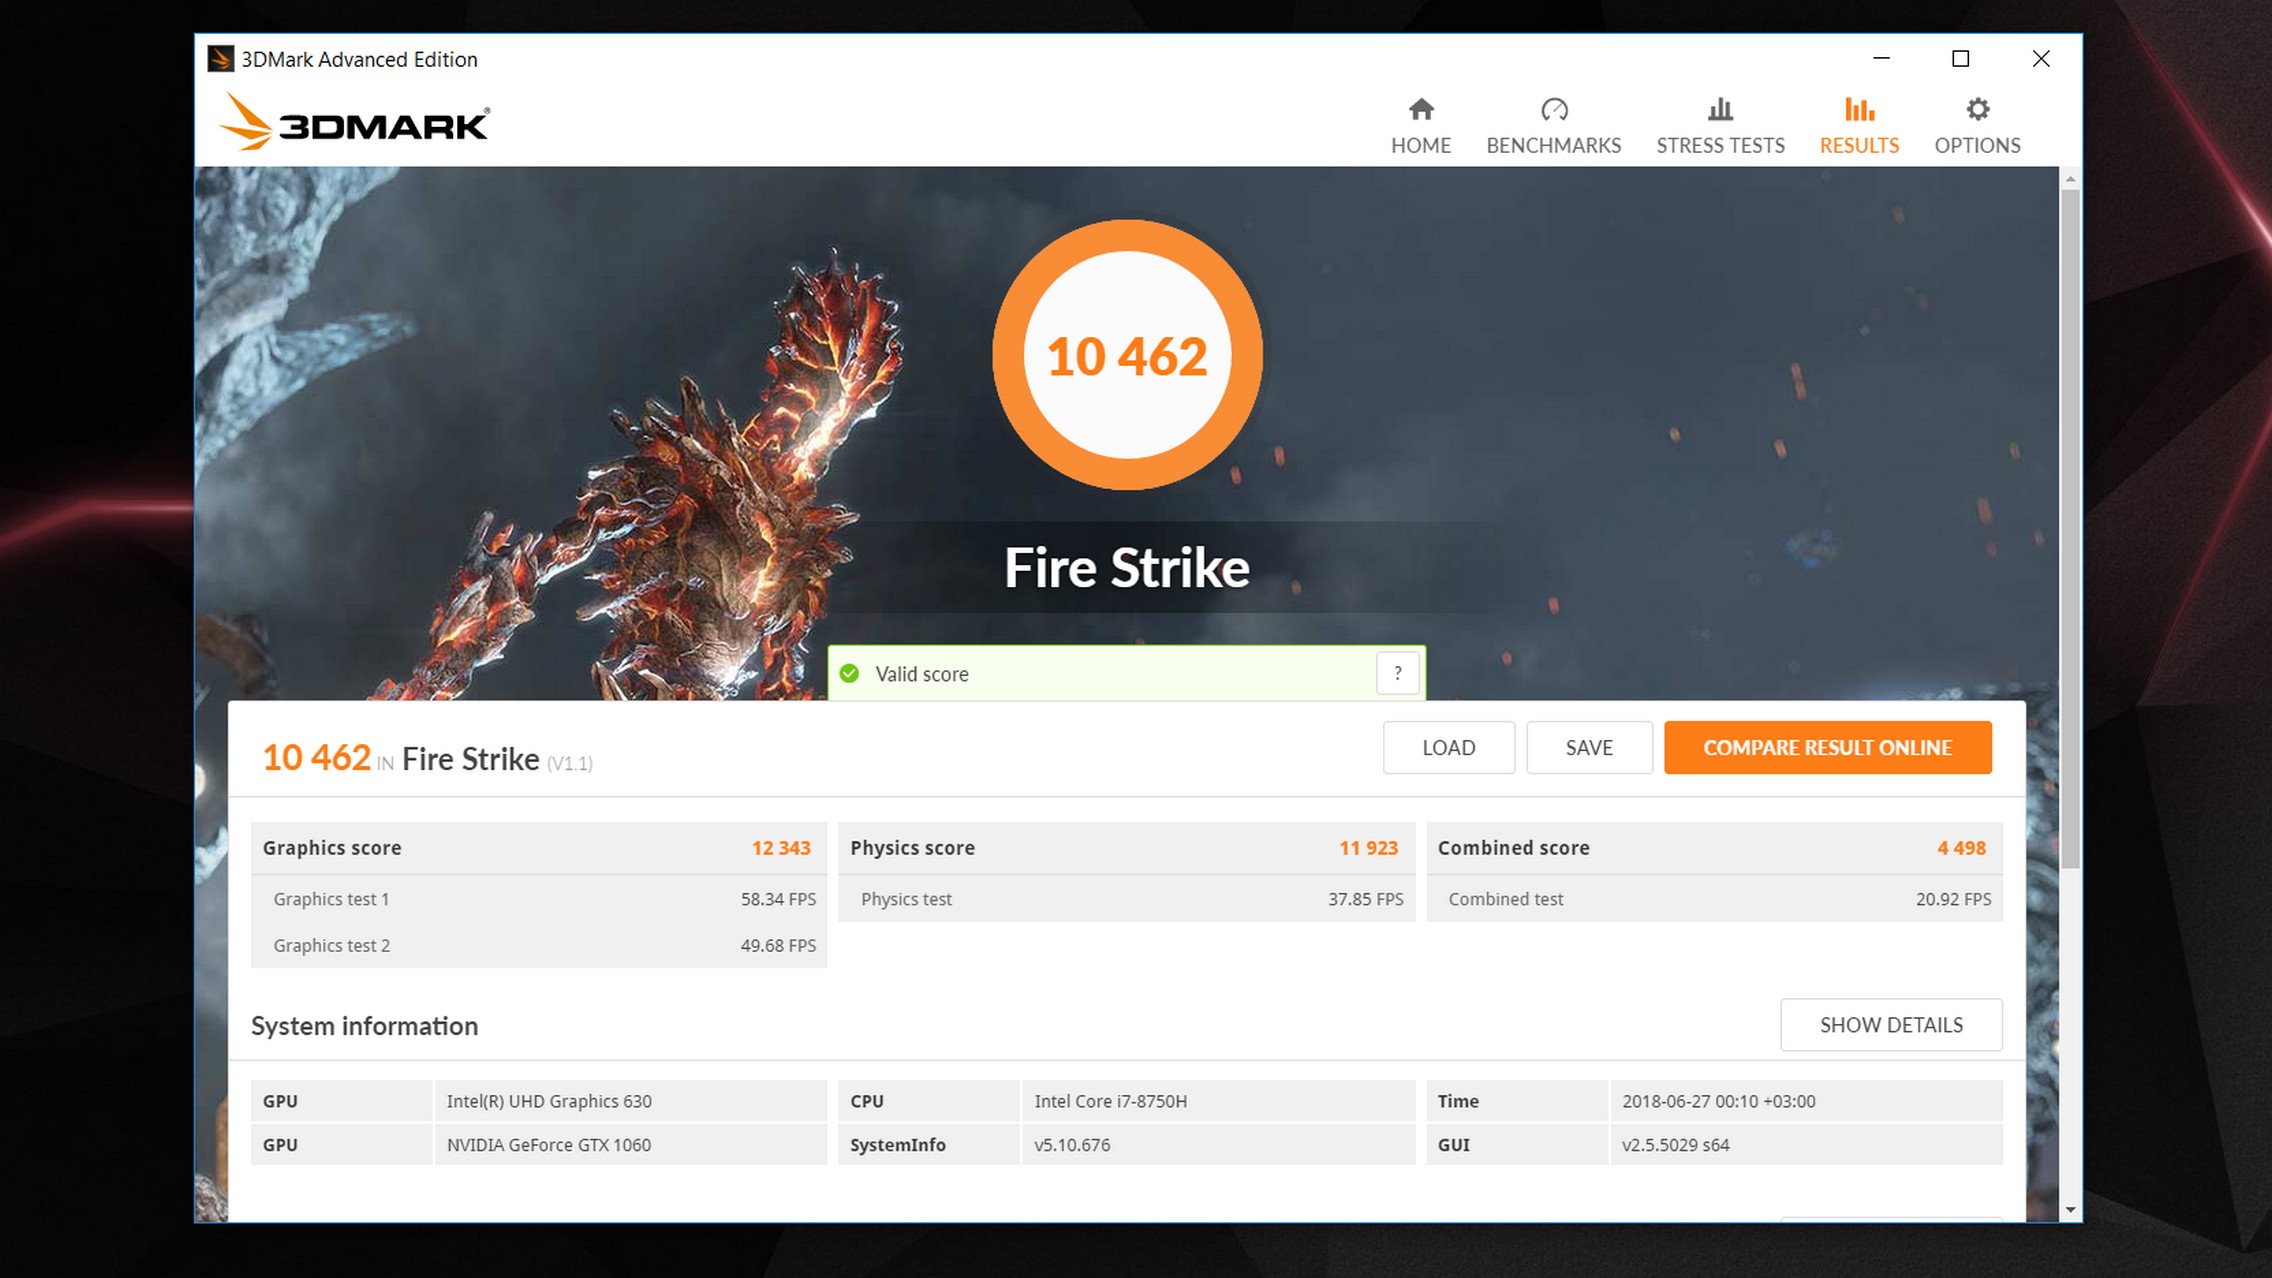The image size is (2272, 1278).
Task: Switch to the BENCHMARKS tab label
Action: [x=1553, y=146]
